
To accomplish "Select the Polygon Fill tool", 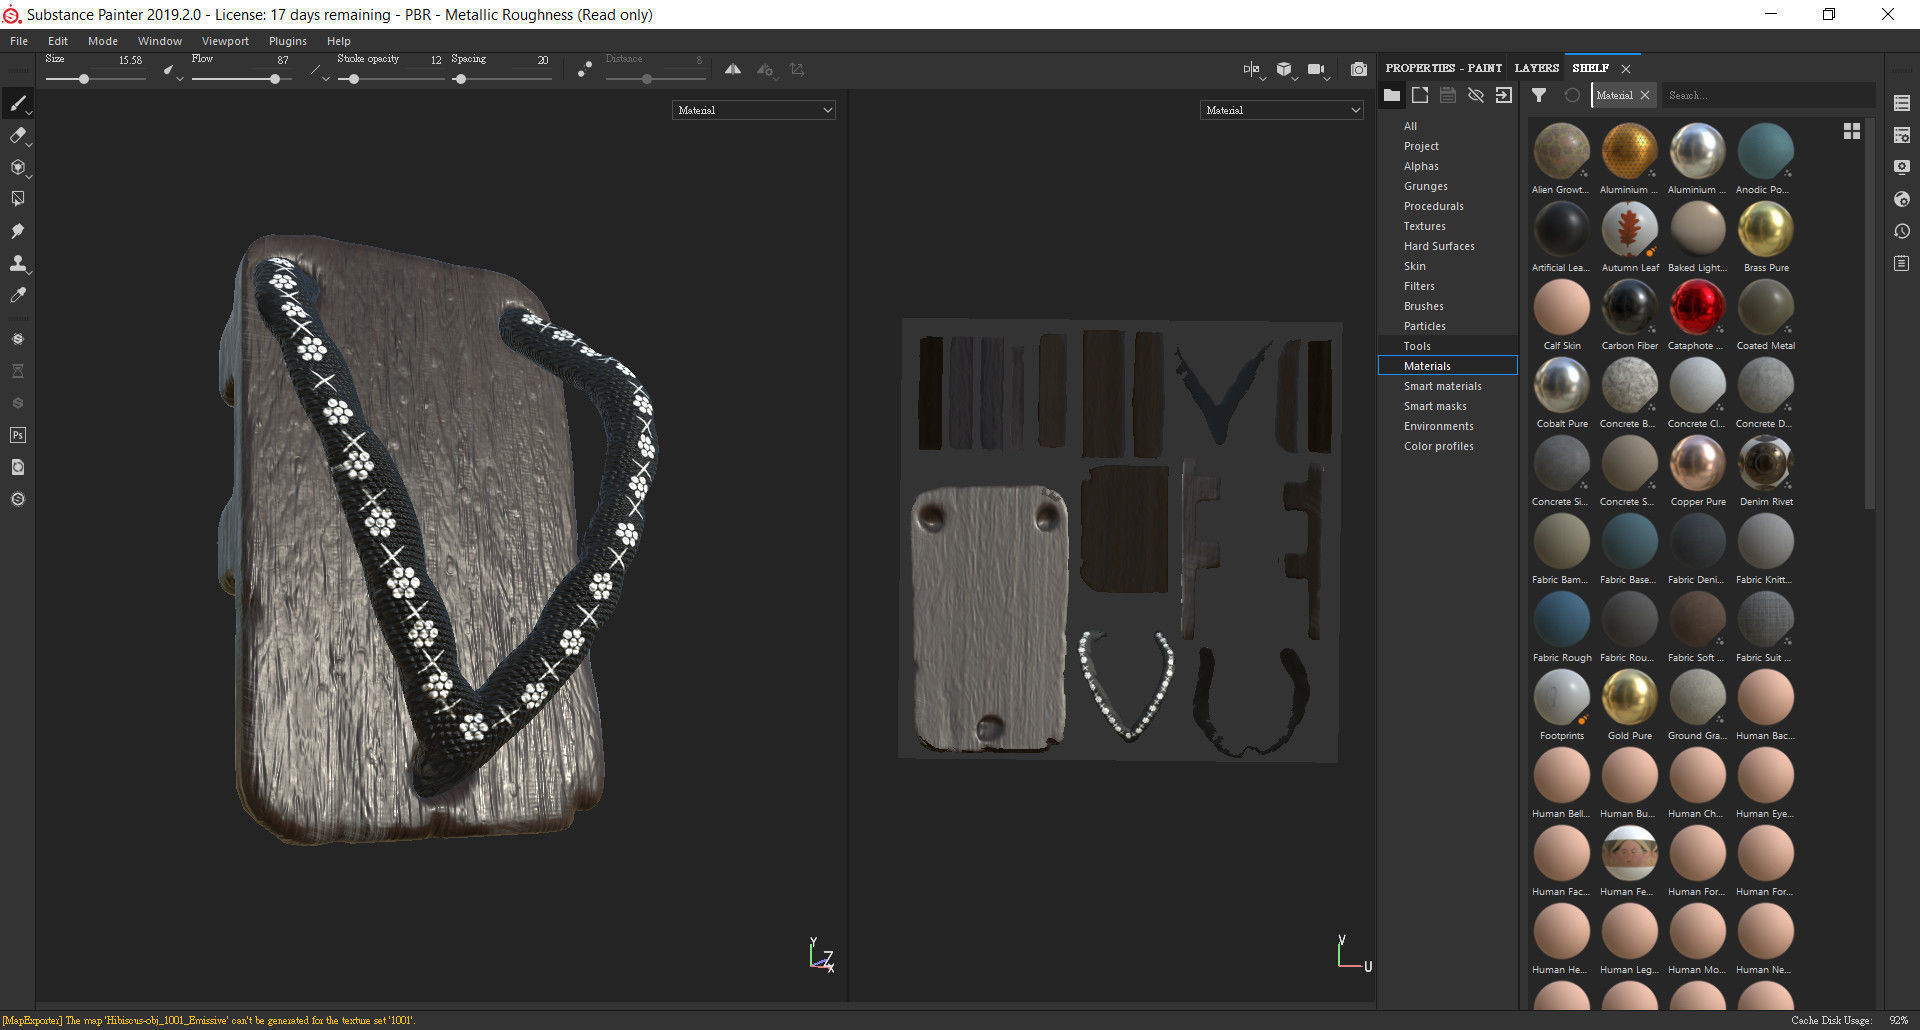I will pos(17,199).
